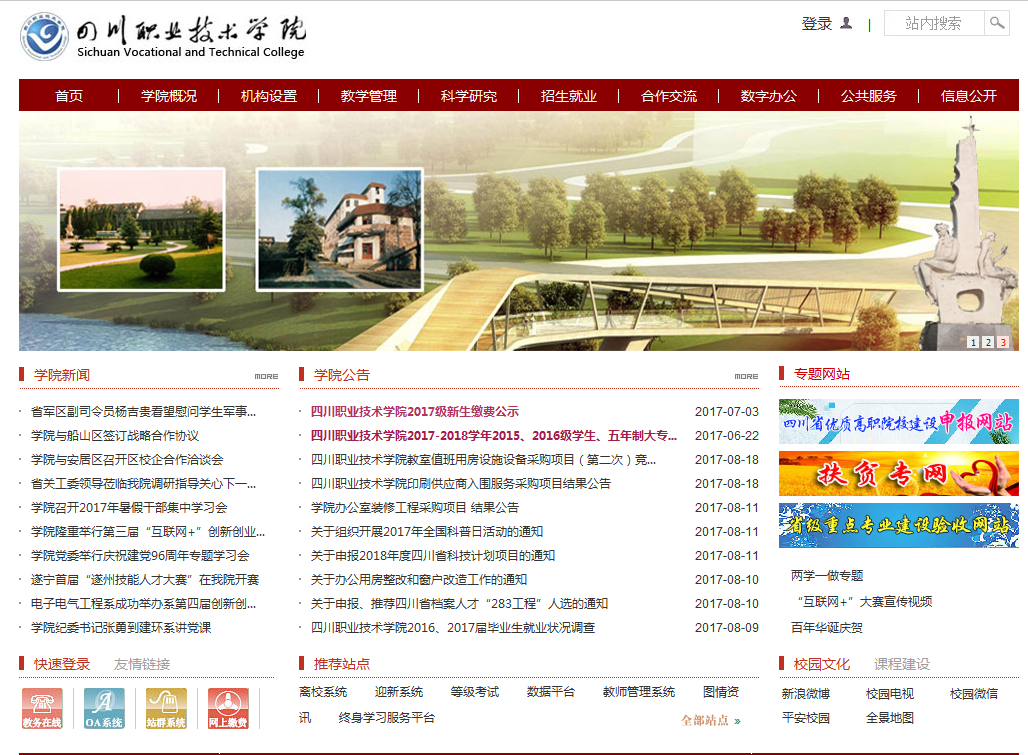
Task: Click the 扶贫专网 banner image
Action: click(898, 473)
